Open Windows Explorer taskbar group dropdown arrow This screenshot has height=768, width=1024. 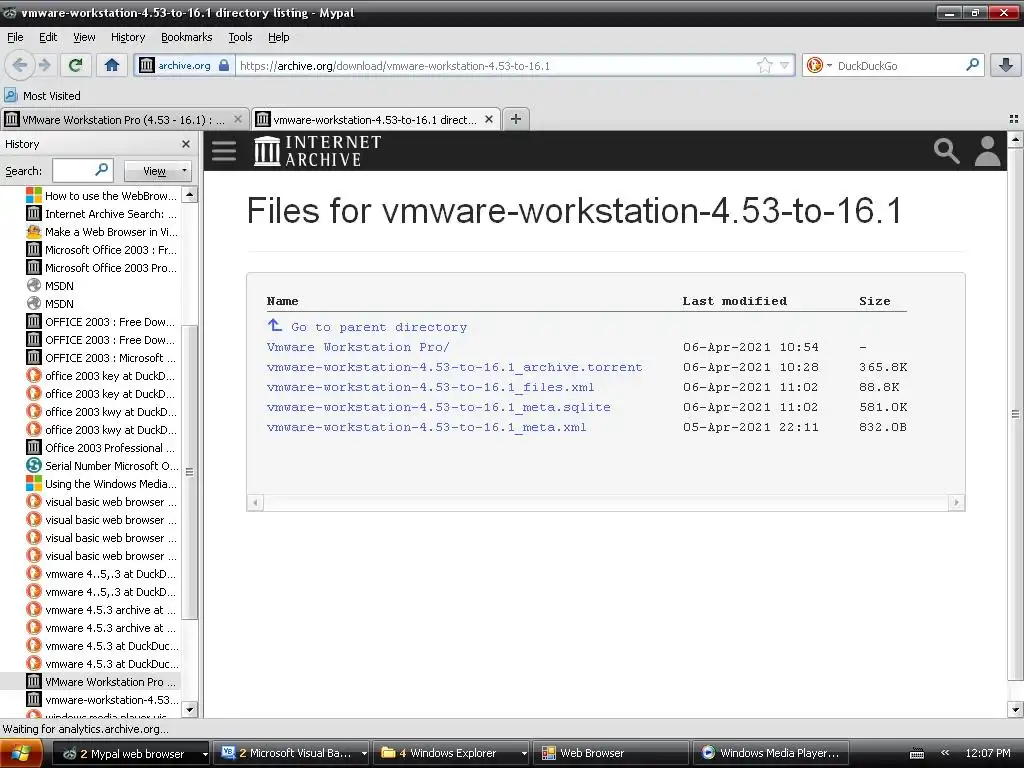pos(524,754)
